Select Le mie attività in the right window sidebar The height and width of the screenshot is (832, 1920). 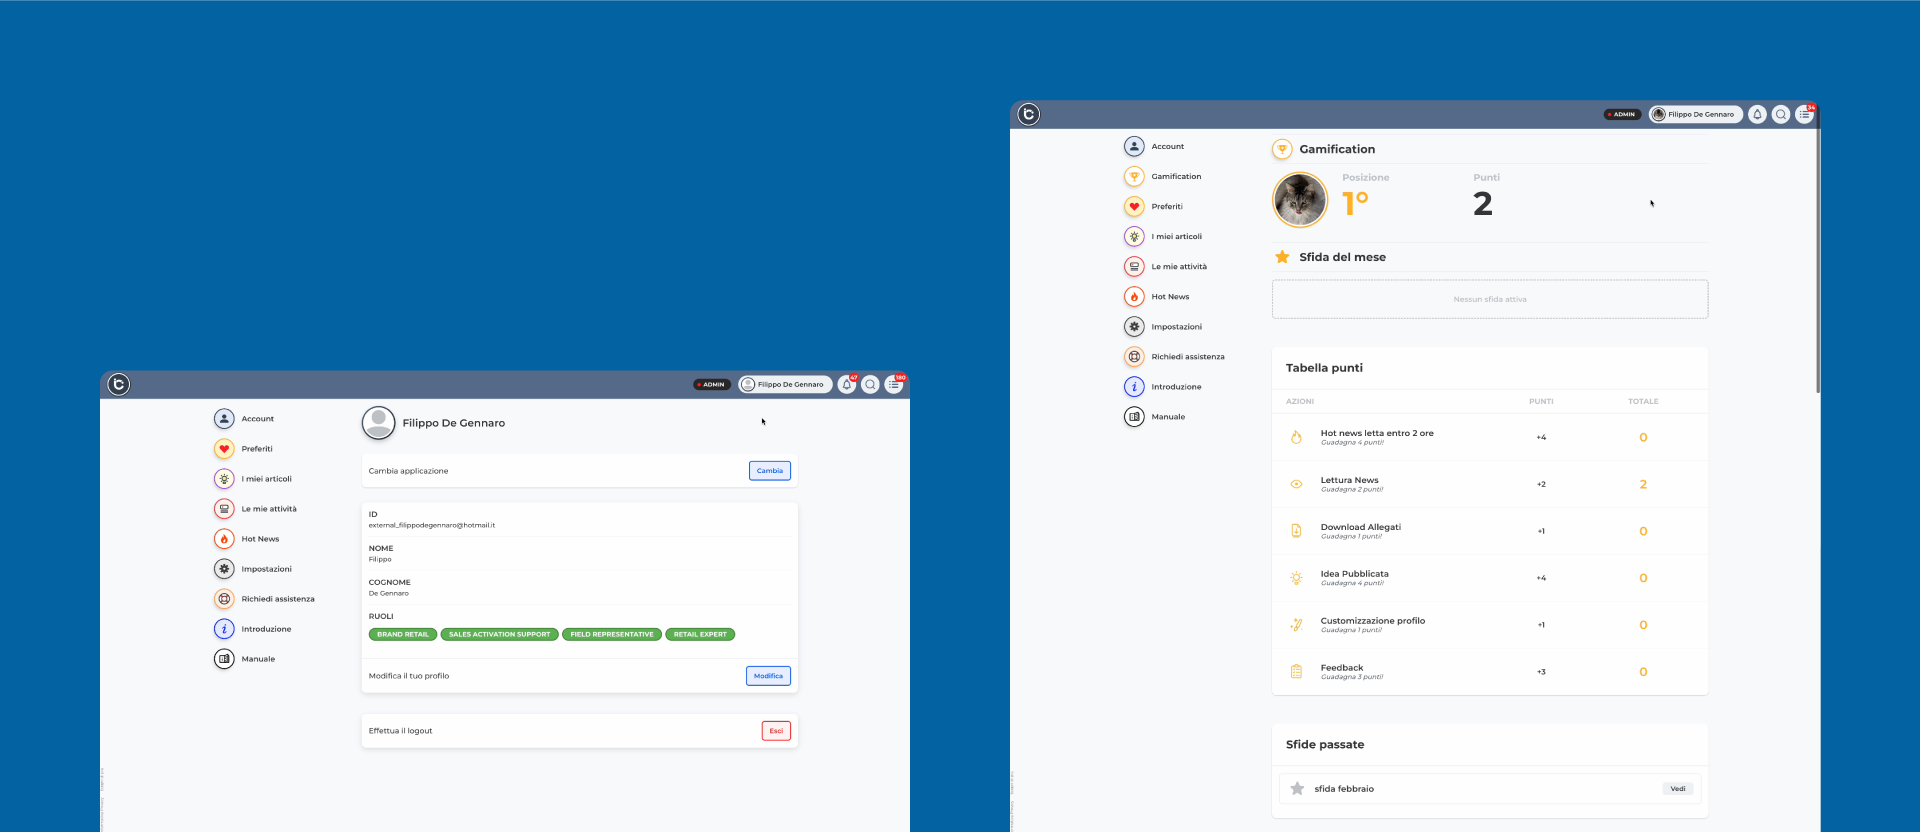(1179, 267)
